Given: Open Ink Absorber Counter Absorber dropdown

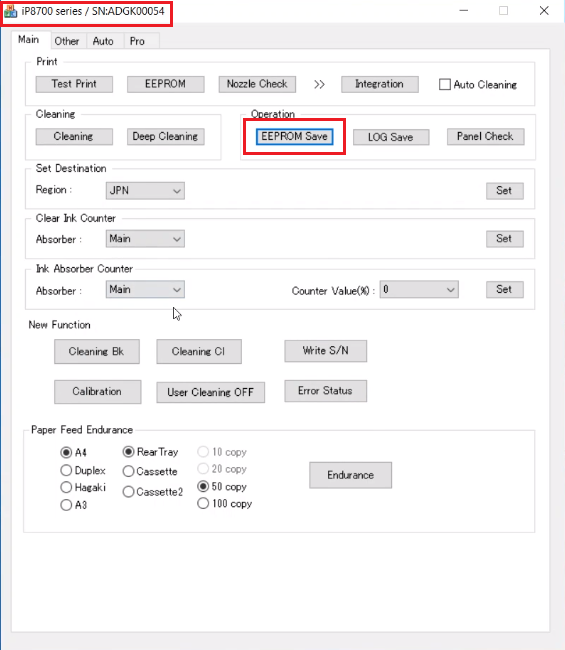Looking at the screenshot, I should (145, 289).
